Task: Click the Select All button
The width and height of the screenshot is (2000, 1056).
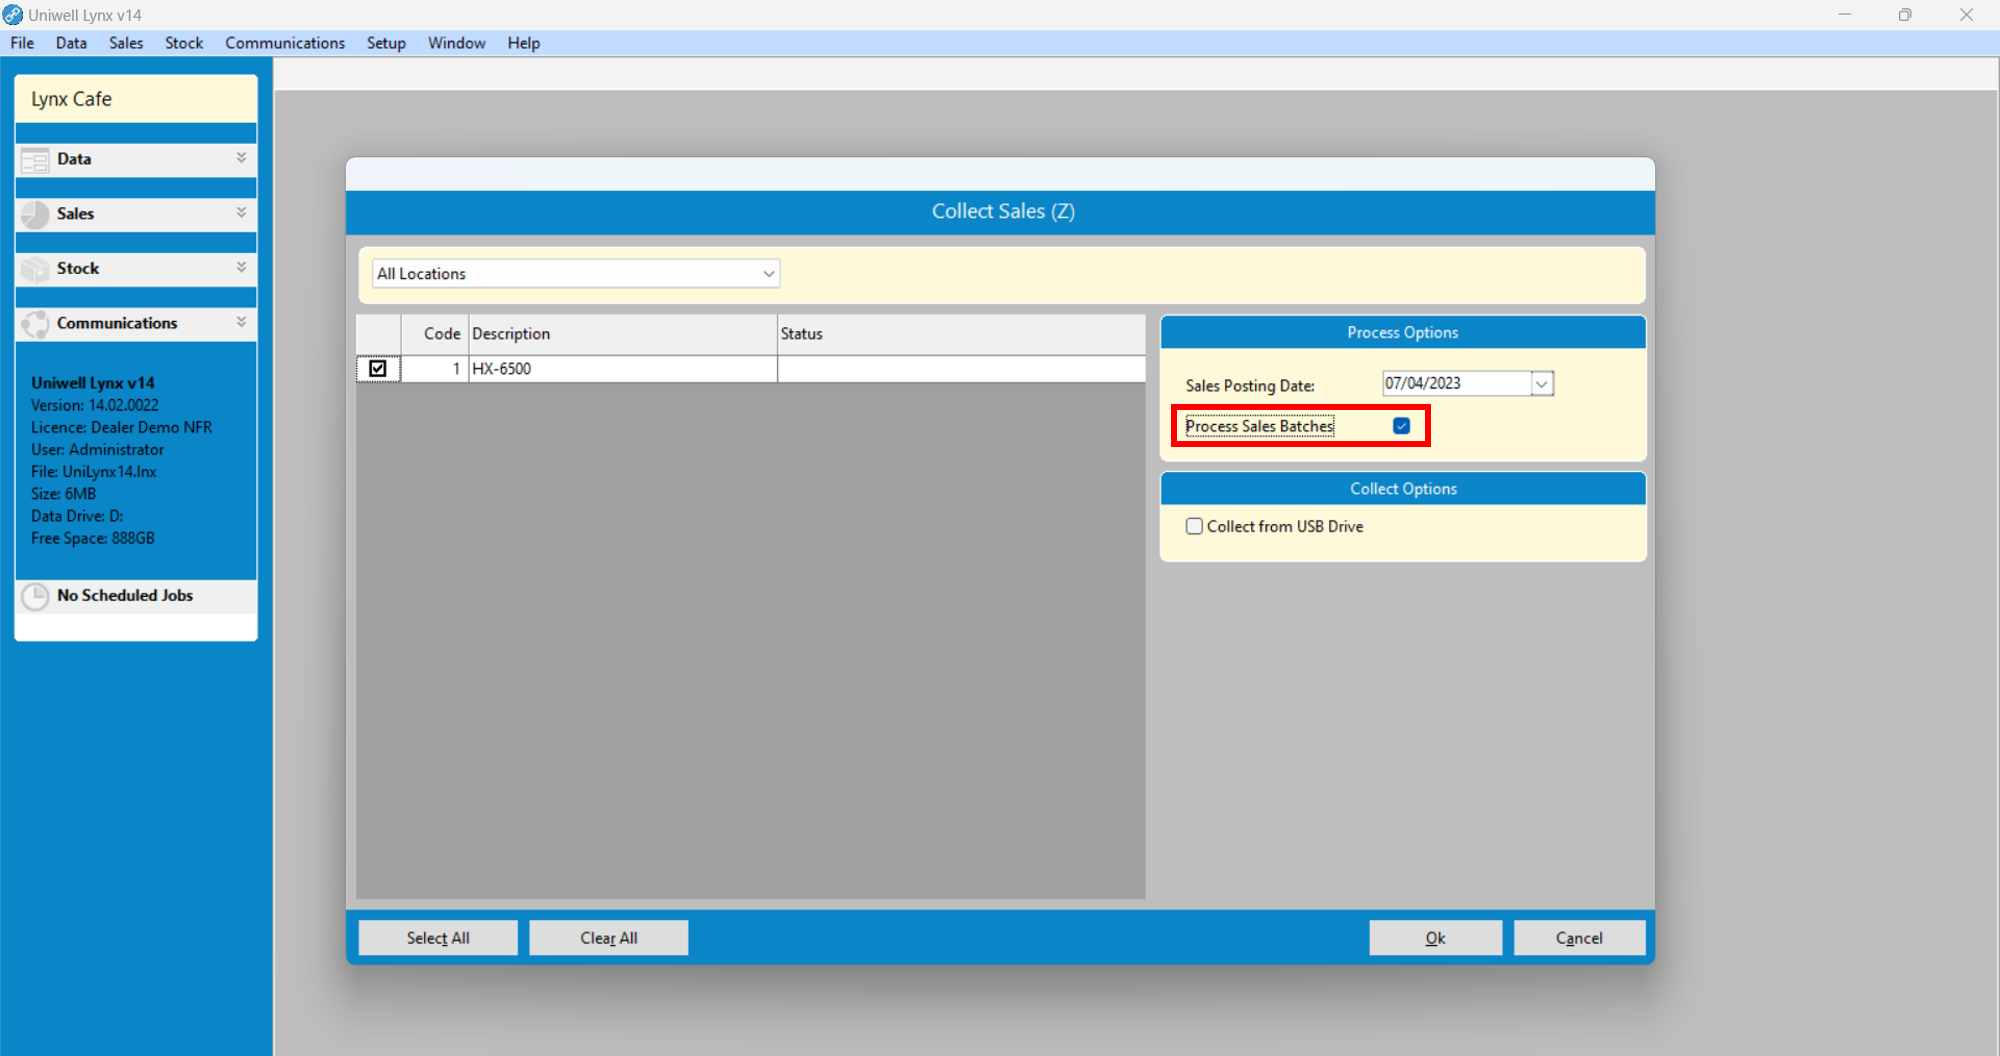Action: [438, 938]
